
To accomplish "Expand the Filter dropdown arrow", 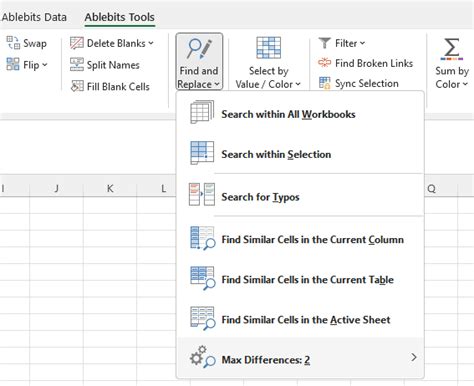I will [362, 43].
